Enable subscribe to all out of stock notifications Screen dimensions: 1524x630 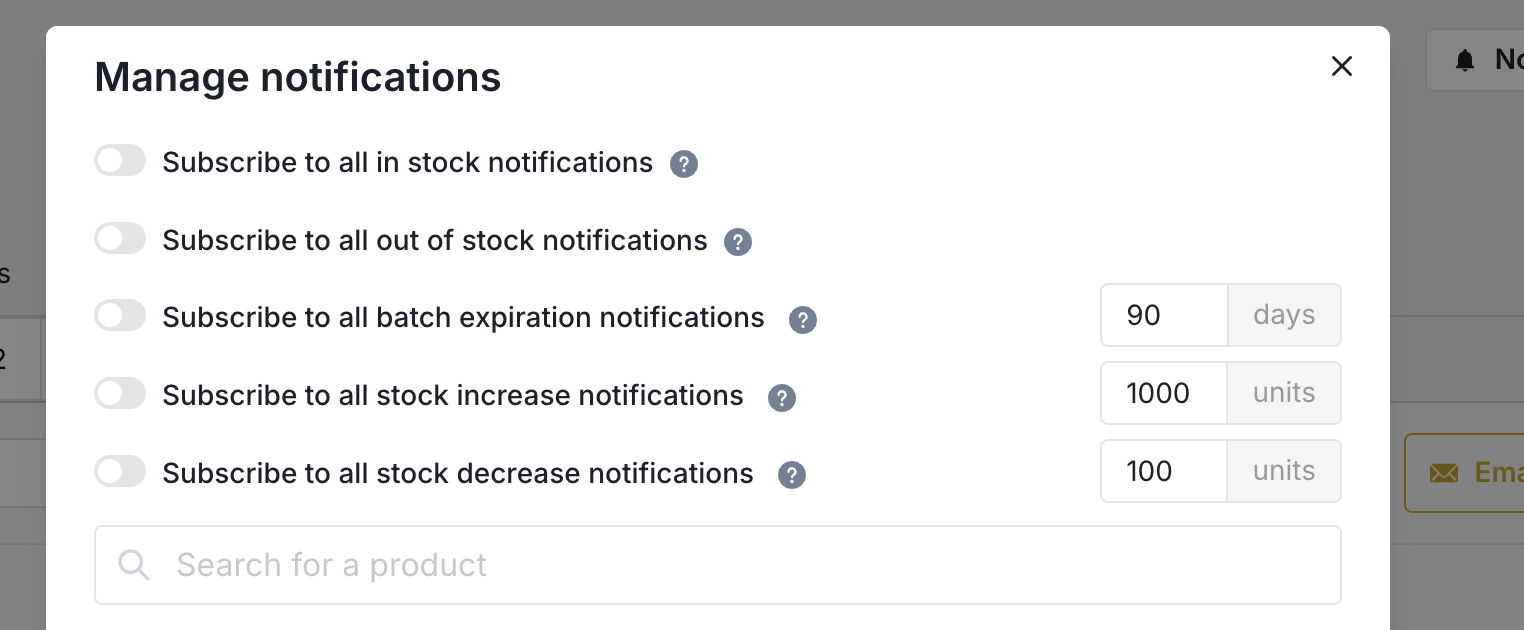point(120,238)
